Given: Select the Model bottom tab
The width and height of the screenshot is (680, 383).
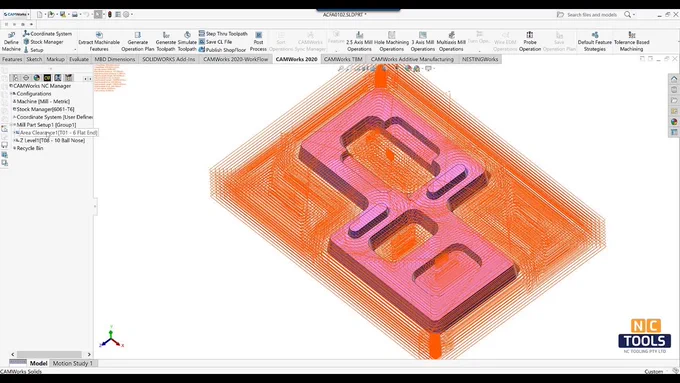Looking at the screenshot, I should 38,363.
